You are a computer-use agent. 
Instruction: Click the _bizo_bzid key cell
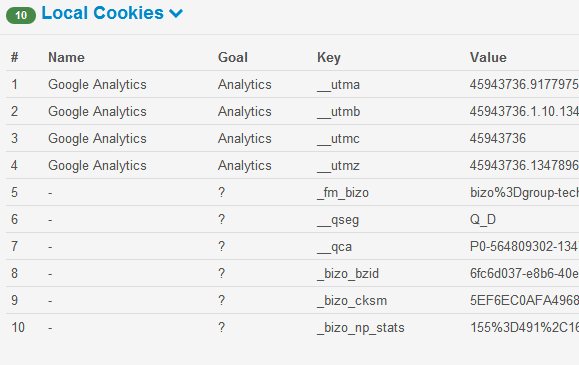click(x=348, y=274)
